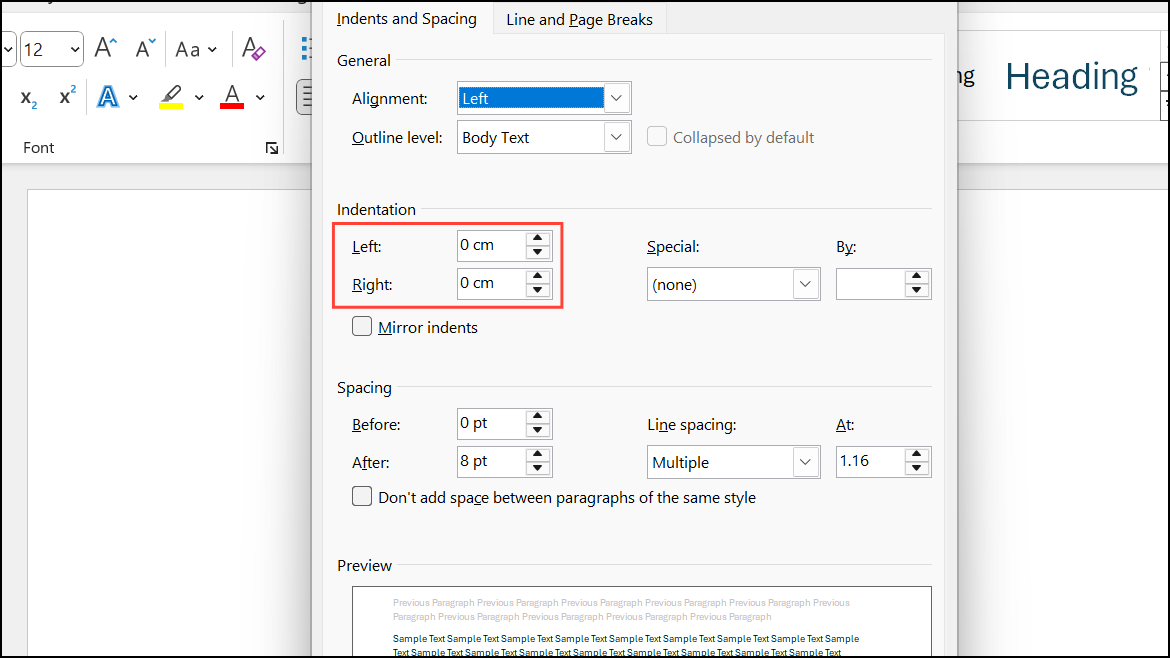
Task: Click the Increase Font Size icon
Action: (106, 48)
